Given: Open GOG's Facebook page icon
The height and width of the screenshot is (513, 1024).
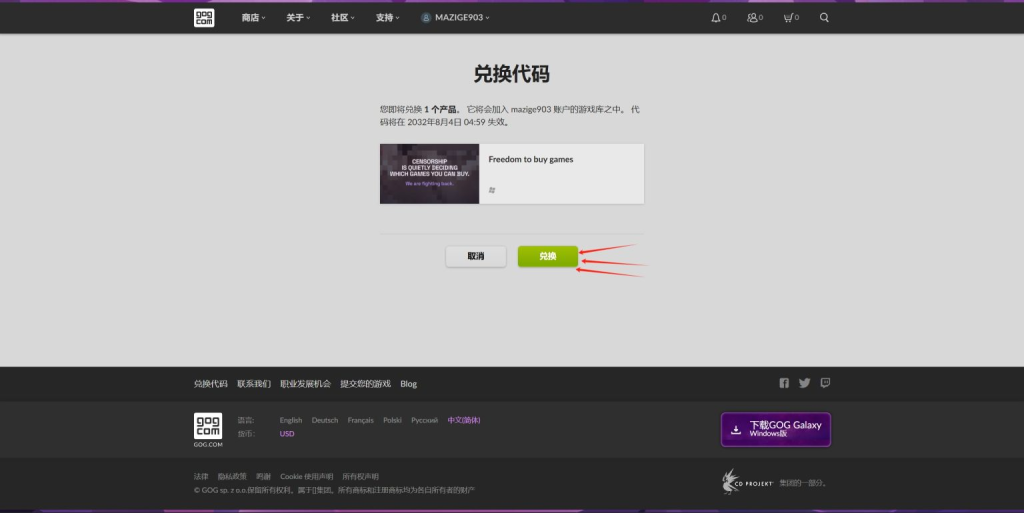Looking at the screenshot, I should (784, 383).
